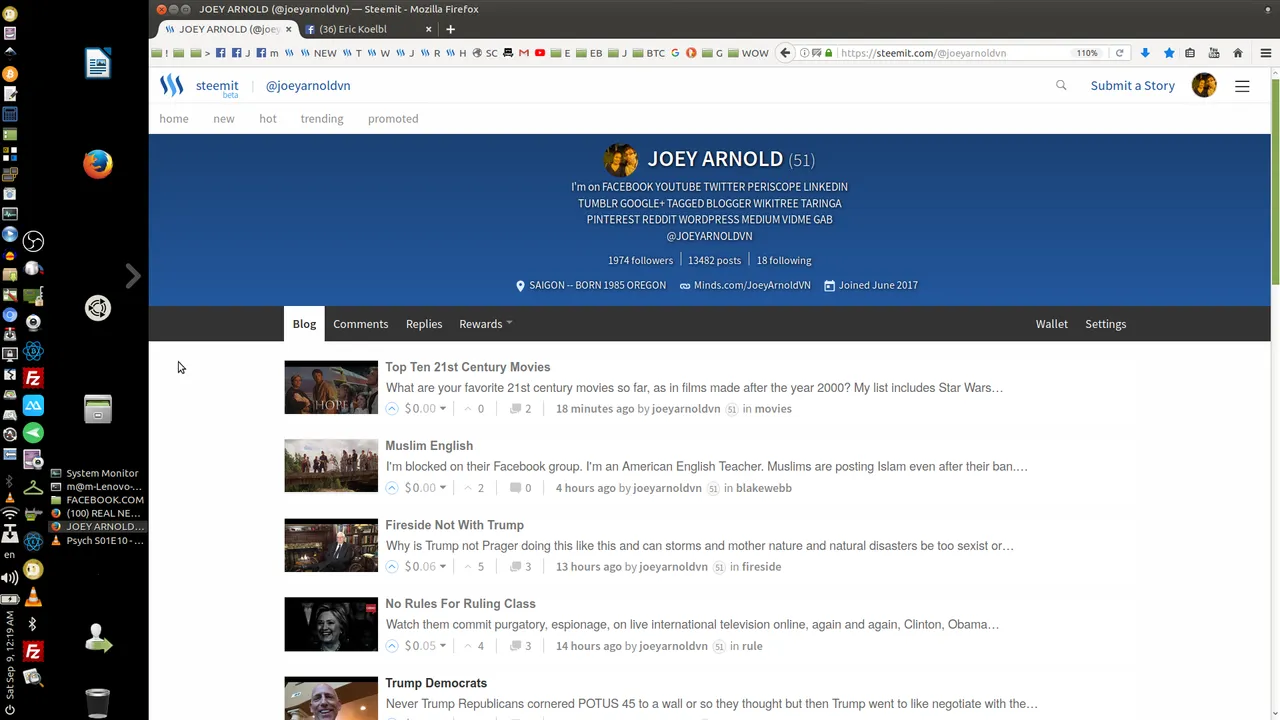Open the Top Ten 21st Century Movies title

(x=468, y=367)
